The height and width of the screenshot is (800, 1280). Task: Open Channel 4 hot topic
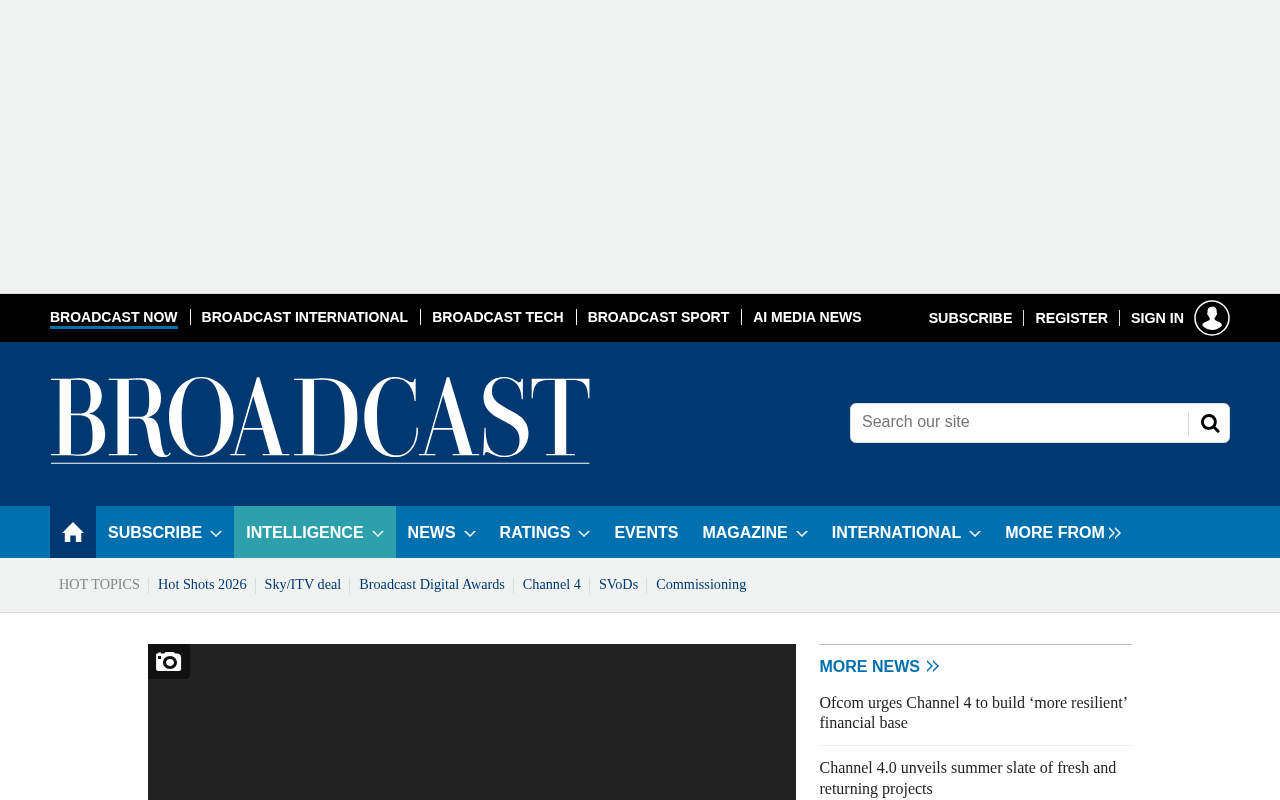point(552,585)
